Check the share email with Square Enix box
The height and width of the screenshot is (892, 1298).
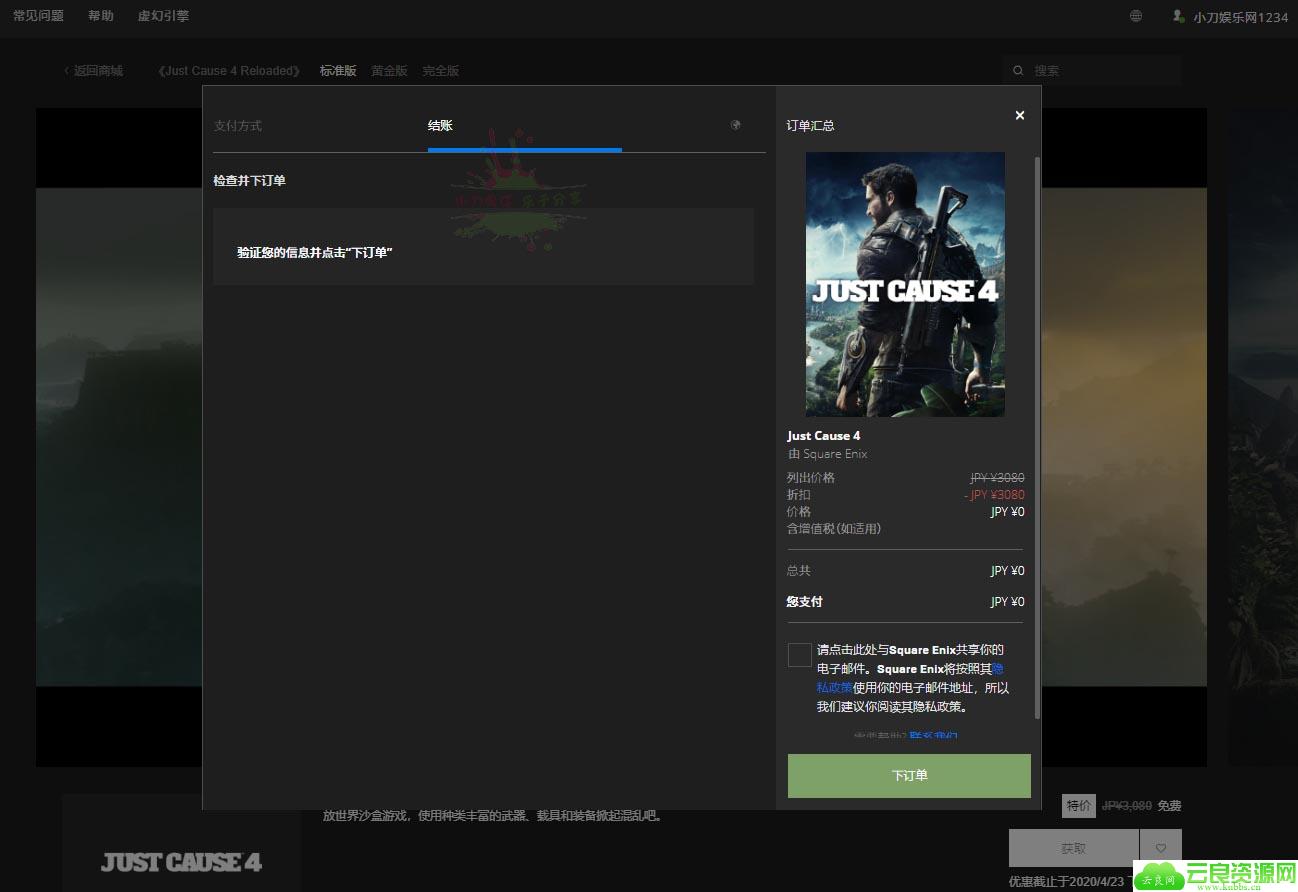click(799, 655)
